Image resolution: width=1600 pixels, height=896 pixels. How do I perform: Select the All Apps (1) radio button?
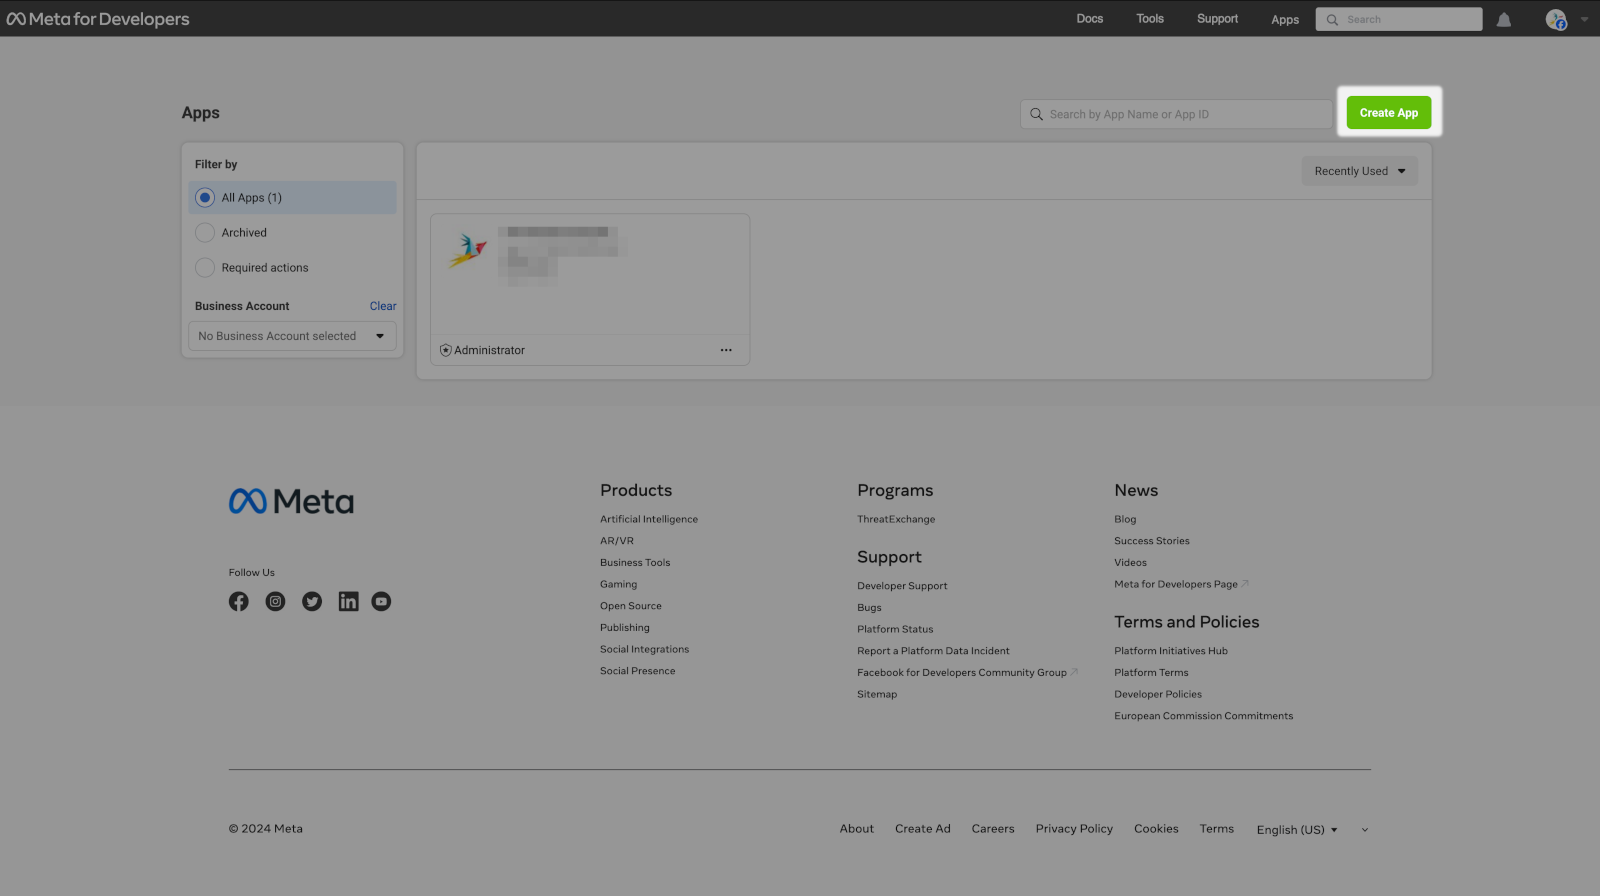point(205,198)
